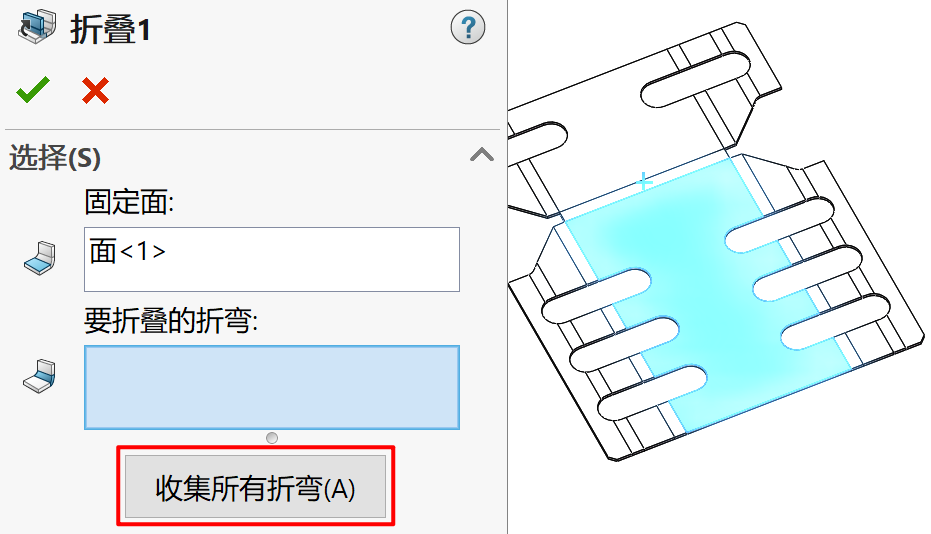
Task: Click the 折叠1 fold feature icon
Action: (x=37, y=27)
